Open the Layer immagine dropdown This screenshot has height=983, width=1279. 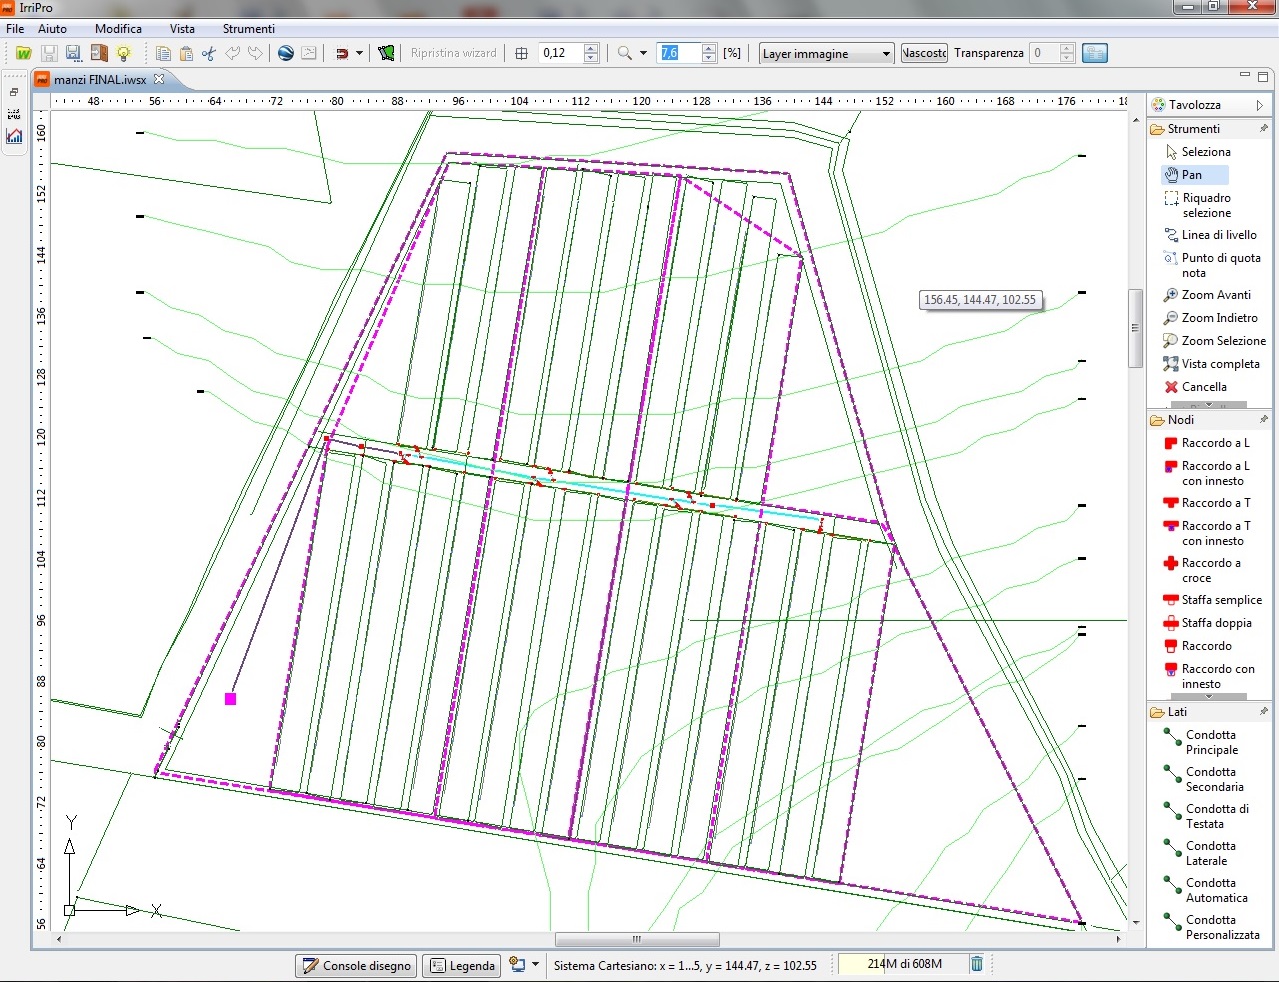pos(826,54)
